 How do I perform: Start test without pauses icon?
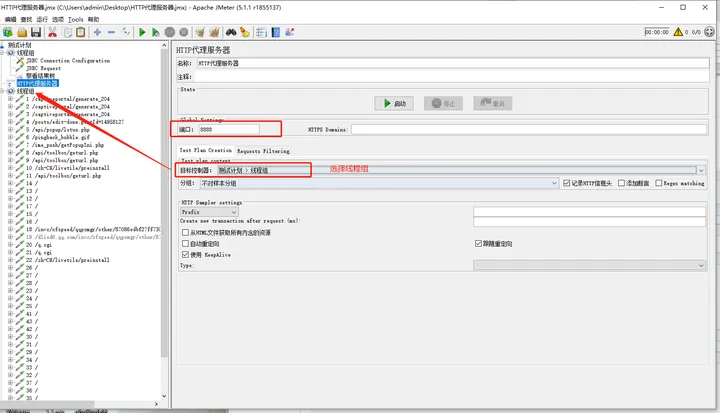pyautogui.click(x=156, y=32)
